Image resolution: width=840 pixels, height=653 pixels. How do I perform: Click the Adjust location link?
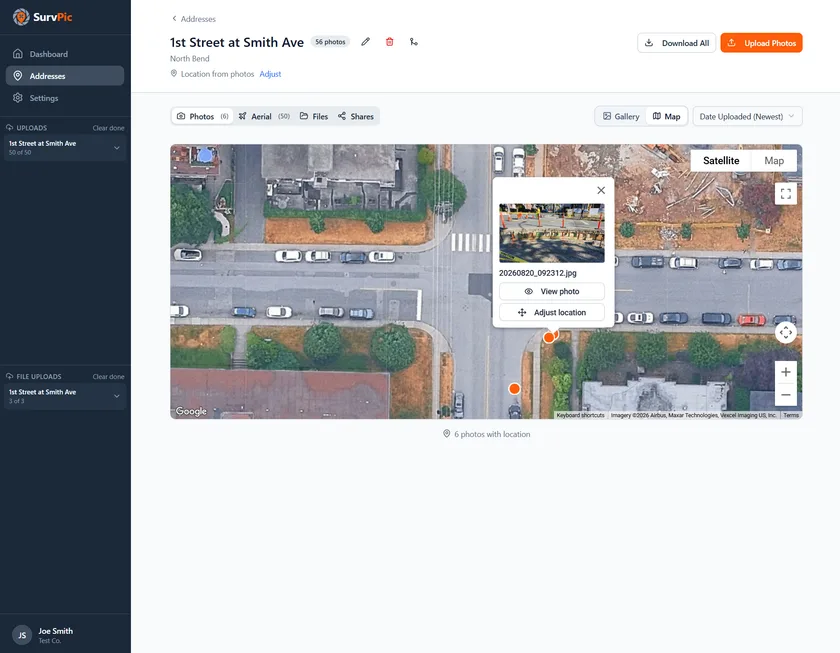click(270, 74)
